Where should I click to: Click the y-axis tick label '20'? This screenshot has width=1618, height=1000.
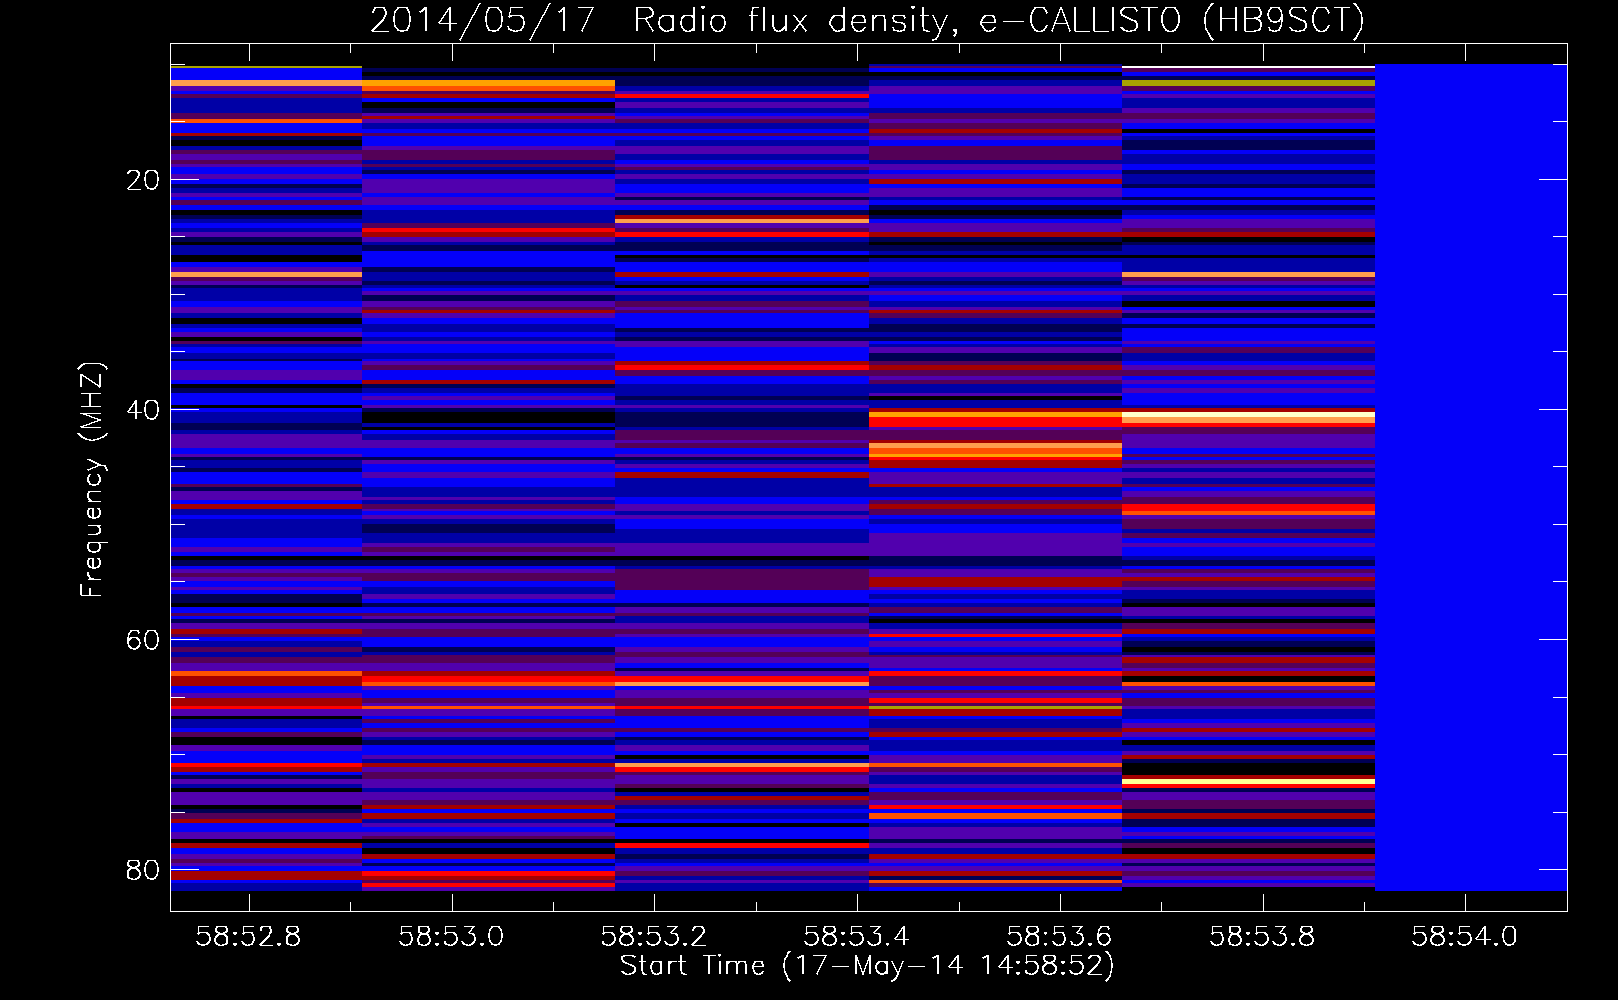143,180
